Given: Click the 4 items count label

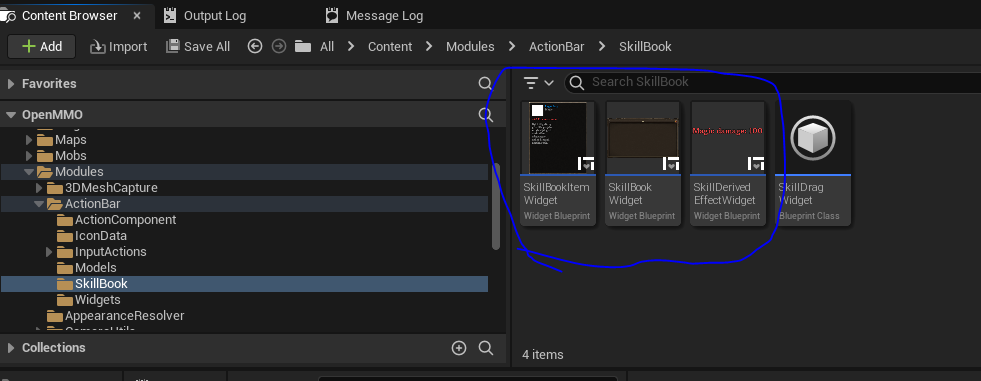Looking at the screenshot, I should [542, 355].
